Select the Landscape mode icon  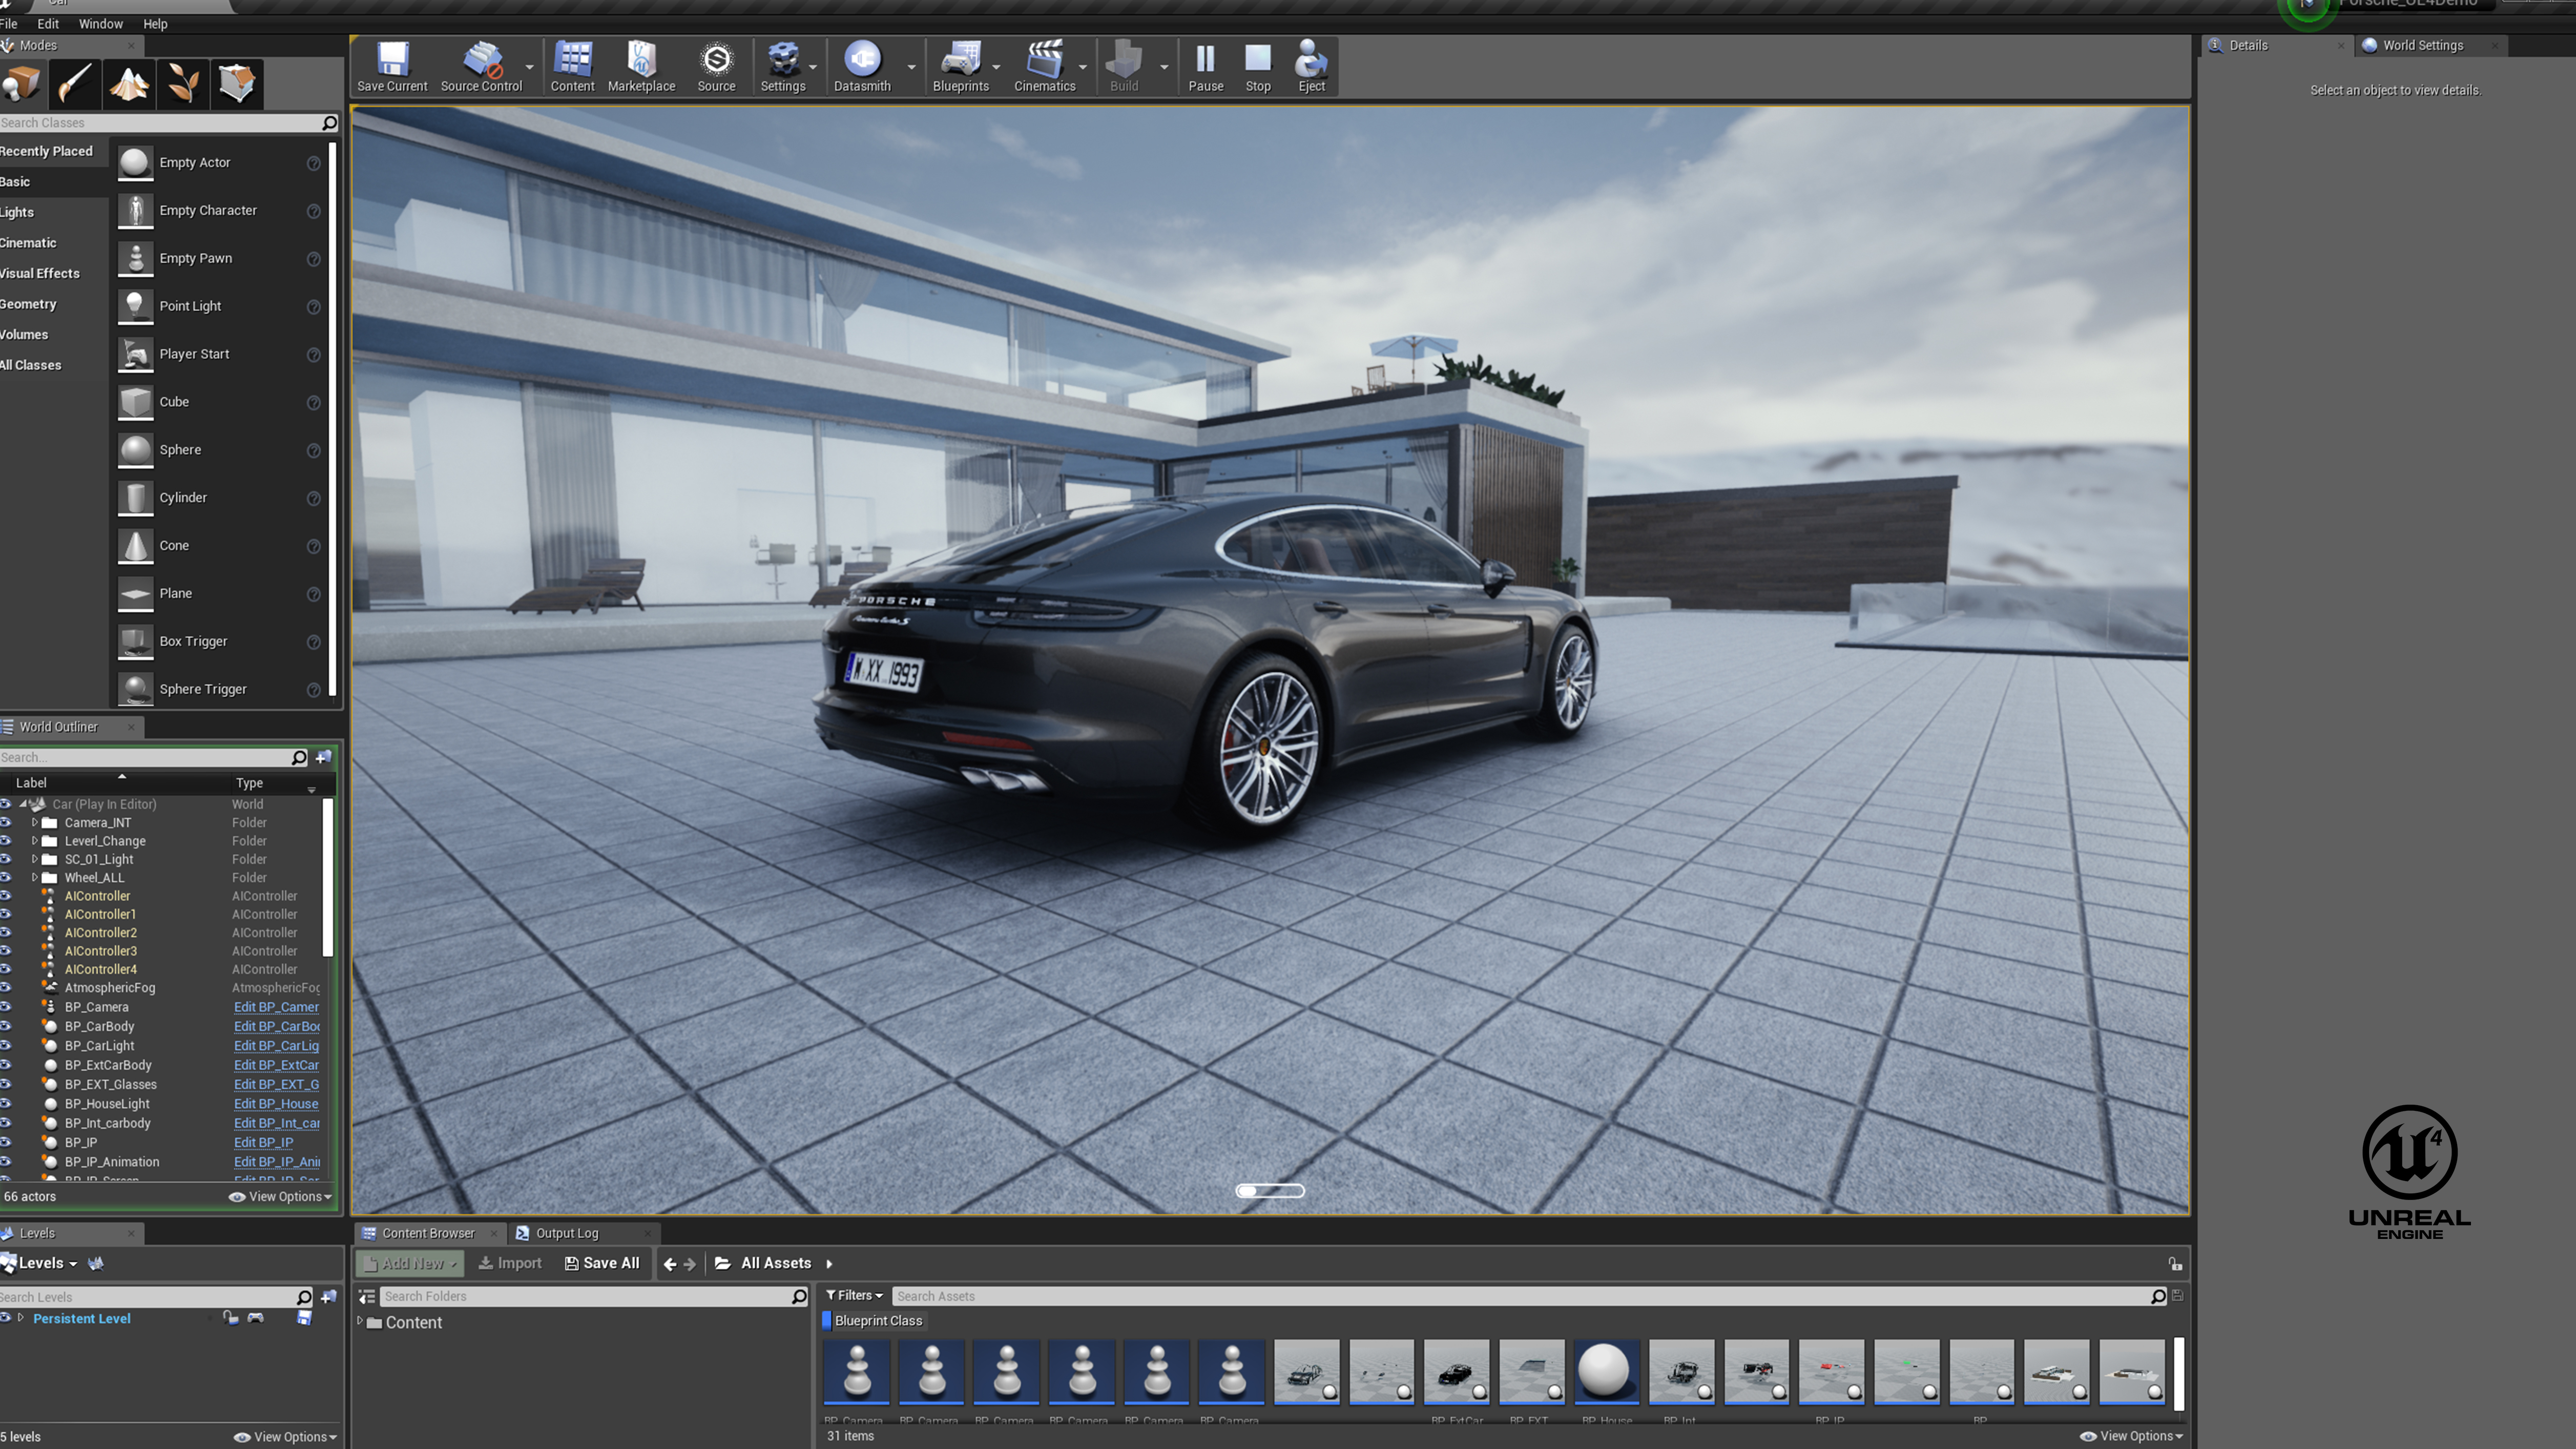(x=130, y=84)
